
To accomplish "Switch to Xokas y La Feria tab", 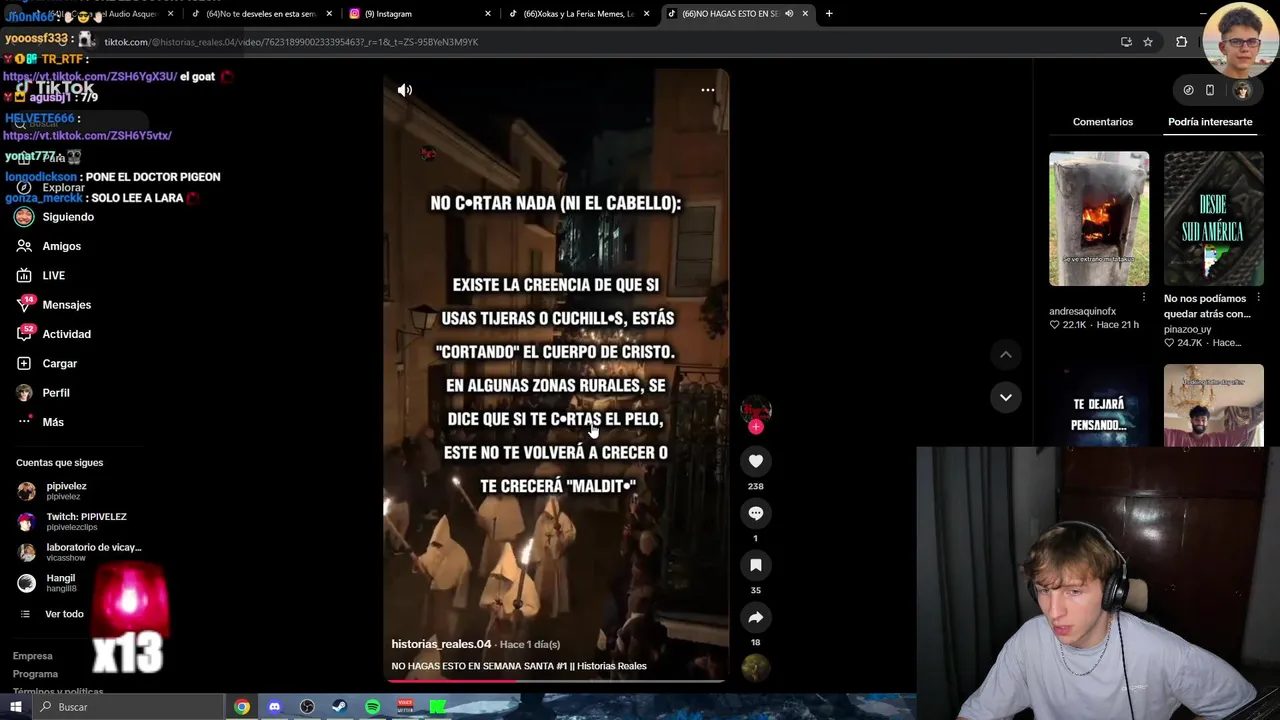I will click(x=579, y=14).
